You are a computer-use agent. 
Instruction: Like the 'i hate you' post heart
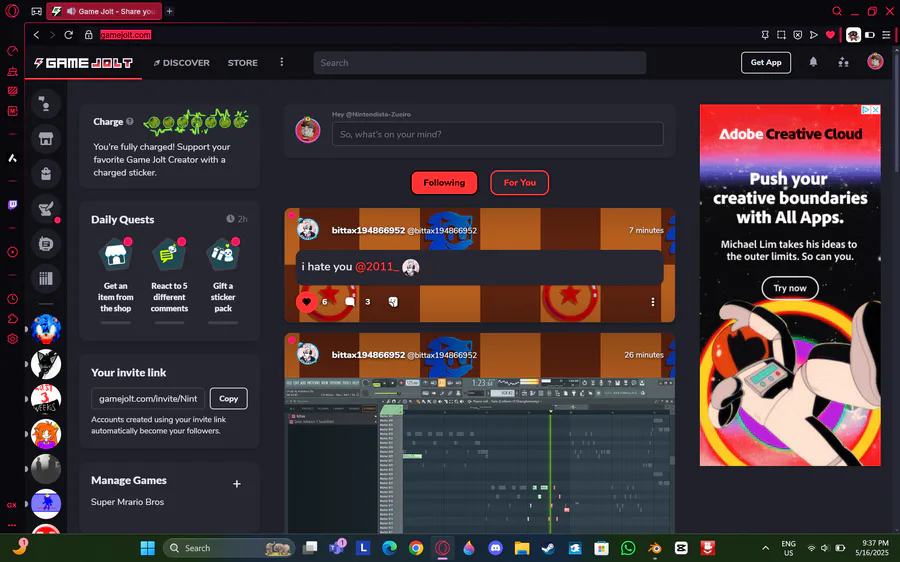pos(307,302)
